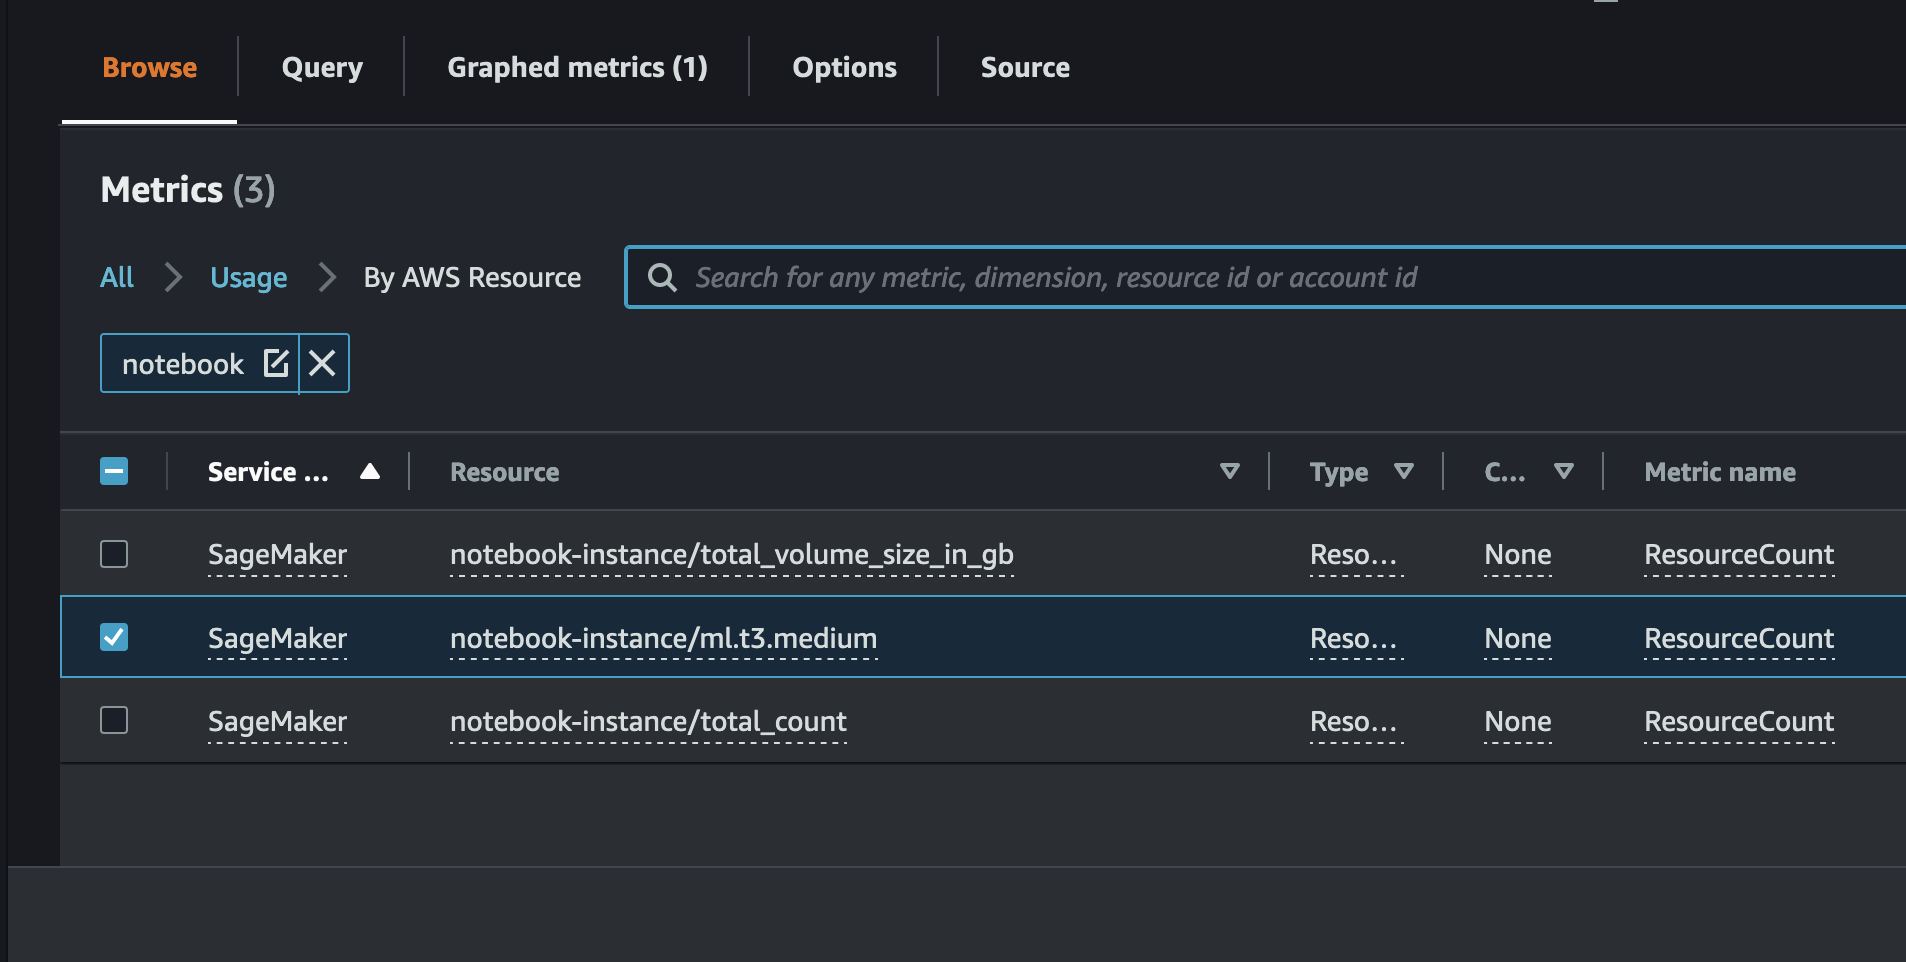The image size is (1906, 962).
Task: Switch to the Query tab
Action: pyautogui.click(x=321, y=67)
